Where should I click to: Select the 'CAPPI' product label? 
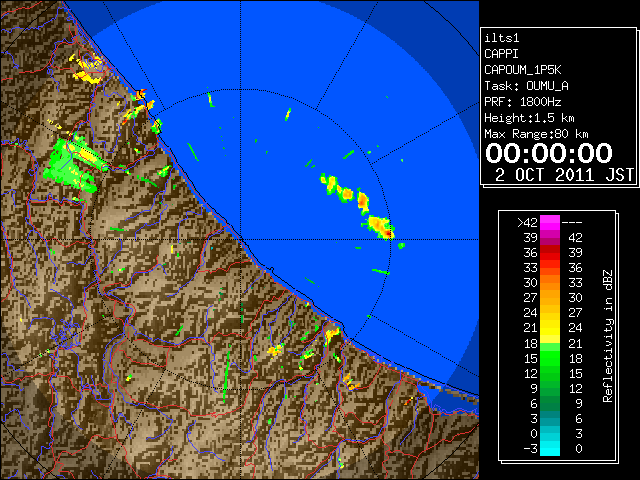coord(501,54)
